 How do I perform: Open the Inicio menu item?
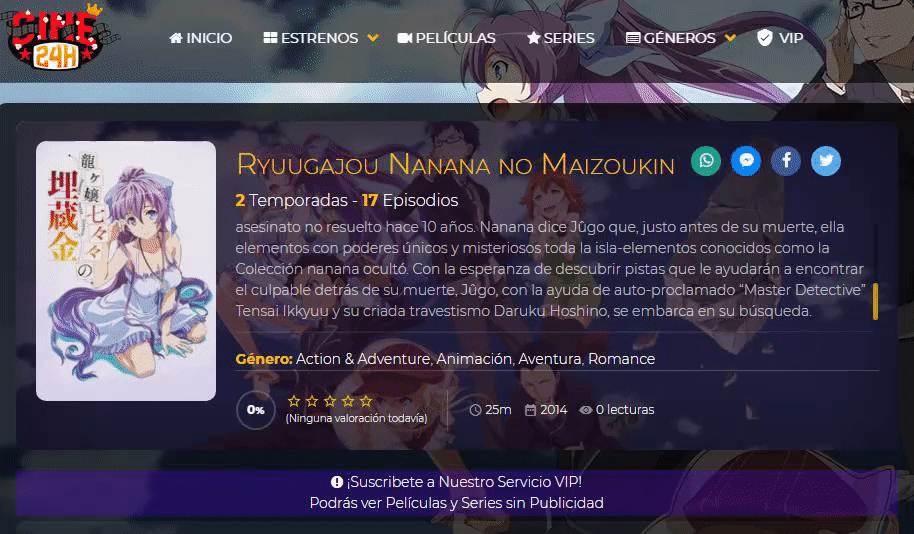pyautogui.click(x=201, y=38)
